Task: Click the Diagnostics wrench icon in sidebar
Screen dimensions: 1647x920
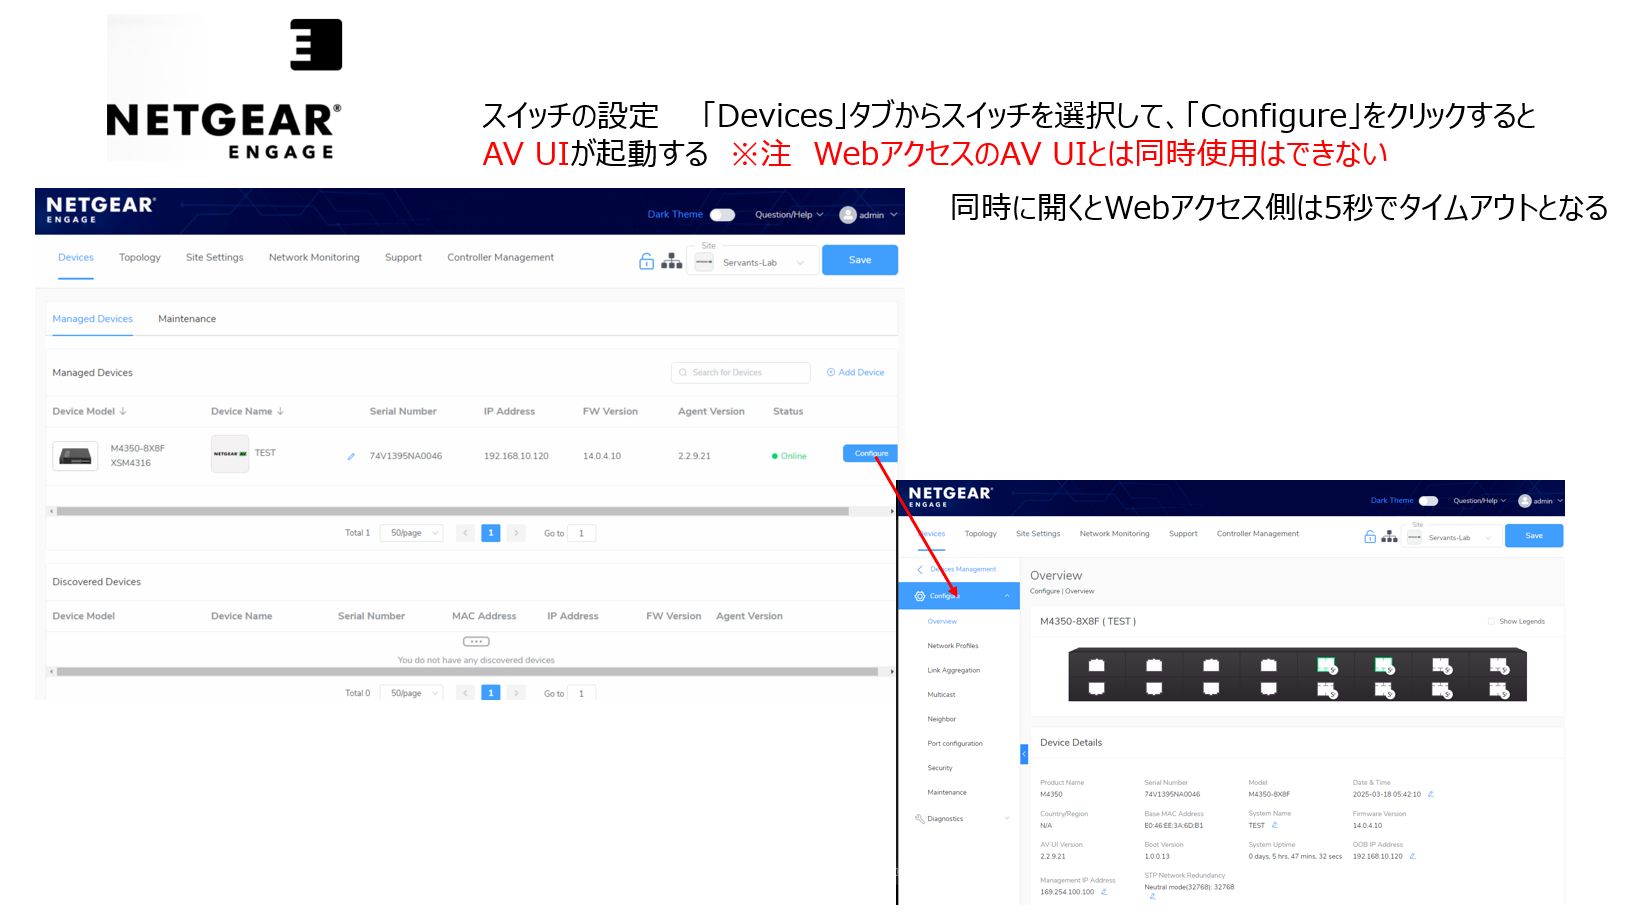Action: click(x=920, y=819)
